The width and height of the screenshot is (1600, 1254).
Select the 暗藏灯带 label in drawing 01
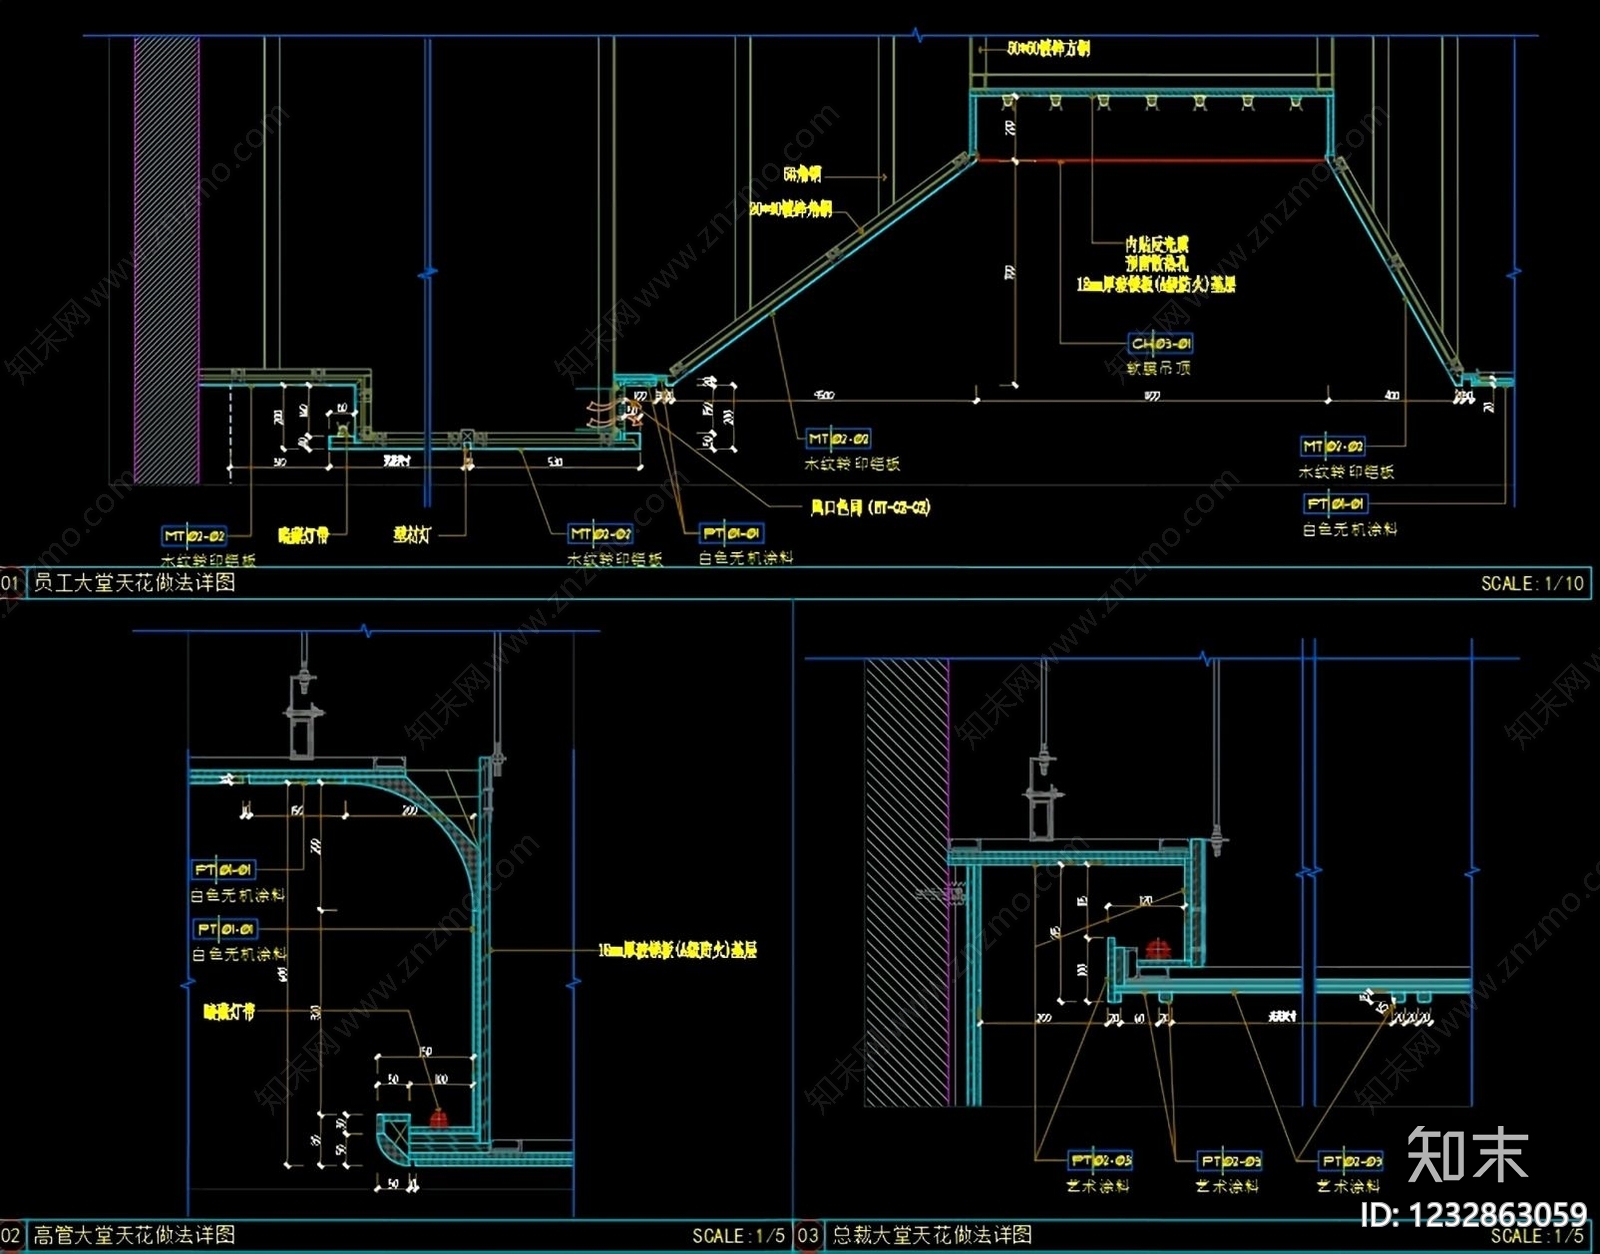click(x=304, y=536)
